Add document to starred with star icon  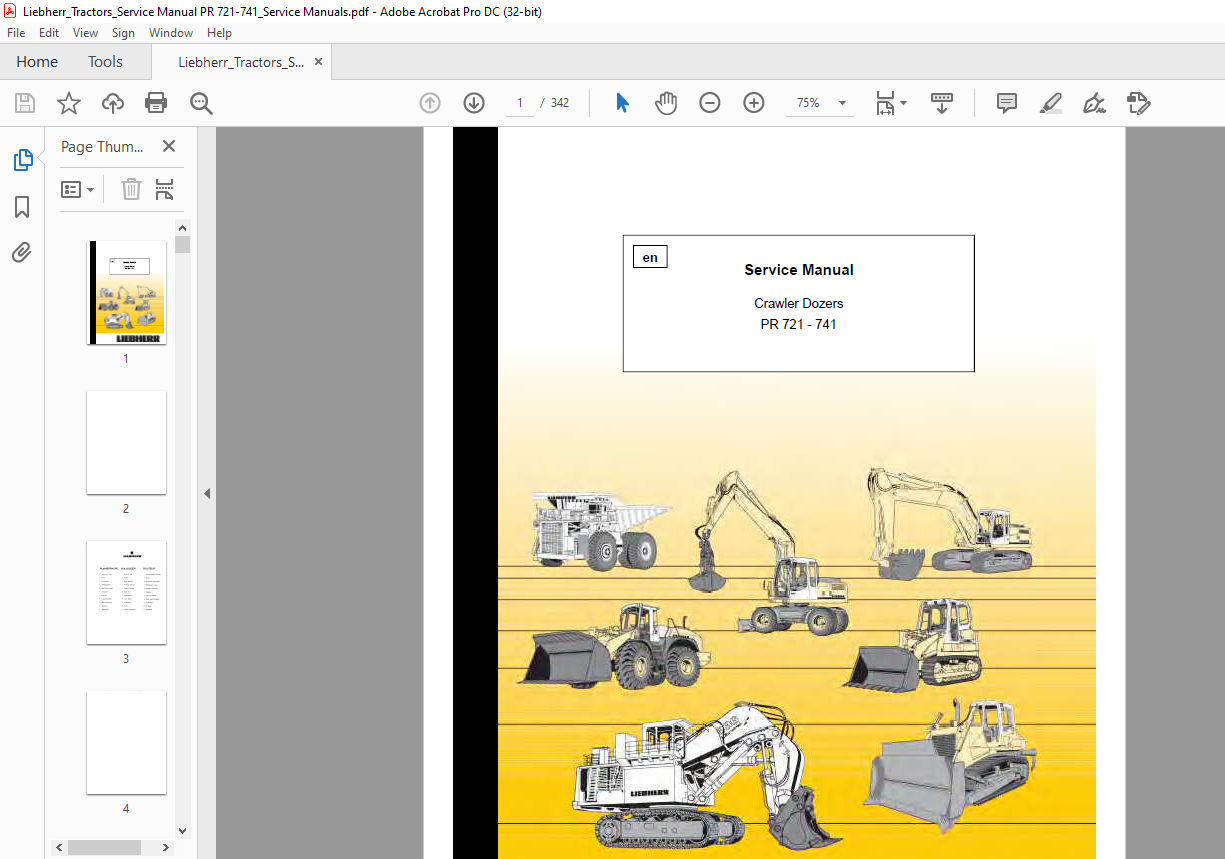click(x=69, y=103)
